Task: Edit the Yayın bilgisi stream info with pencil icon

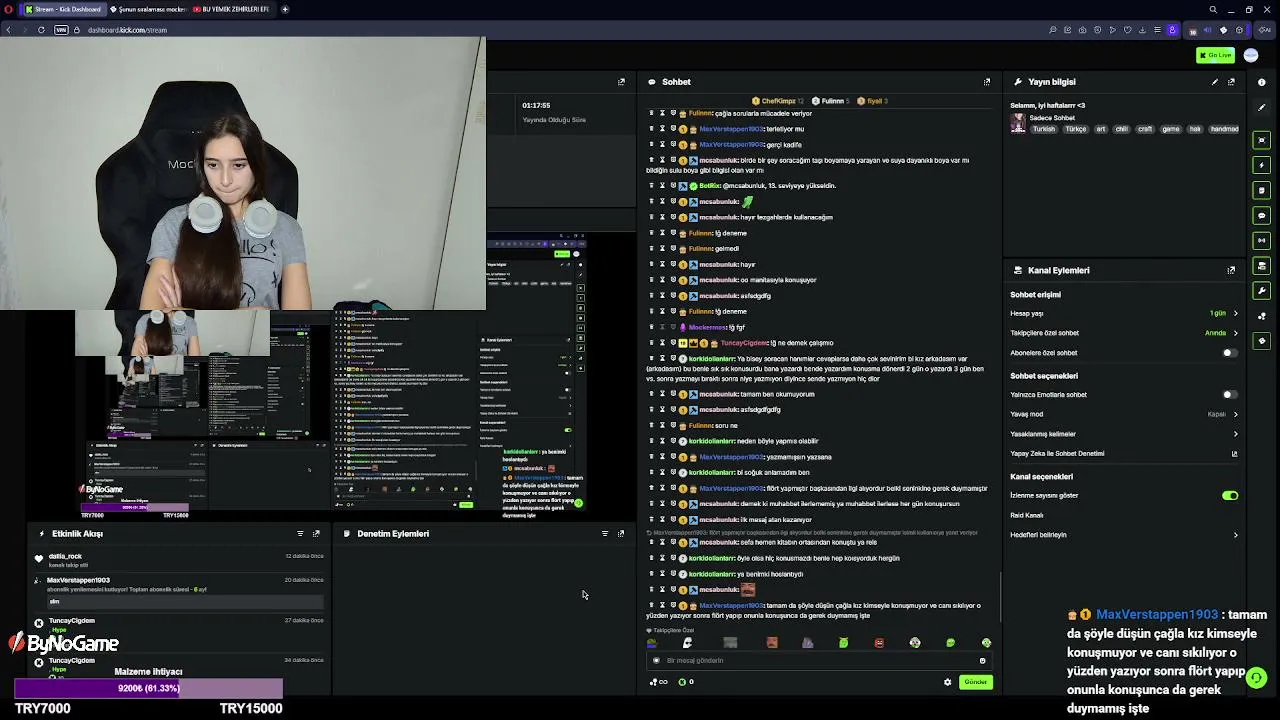Action: click(1215, 82)
